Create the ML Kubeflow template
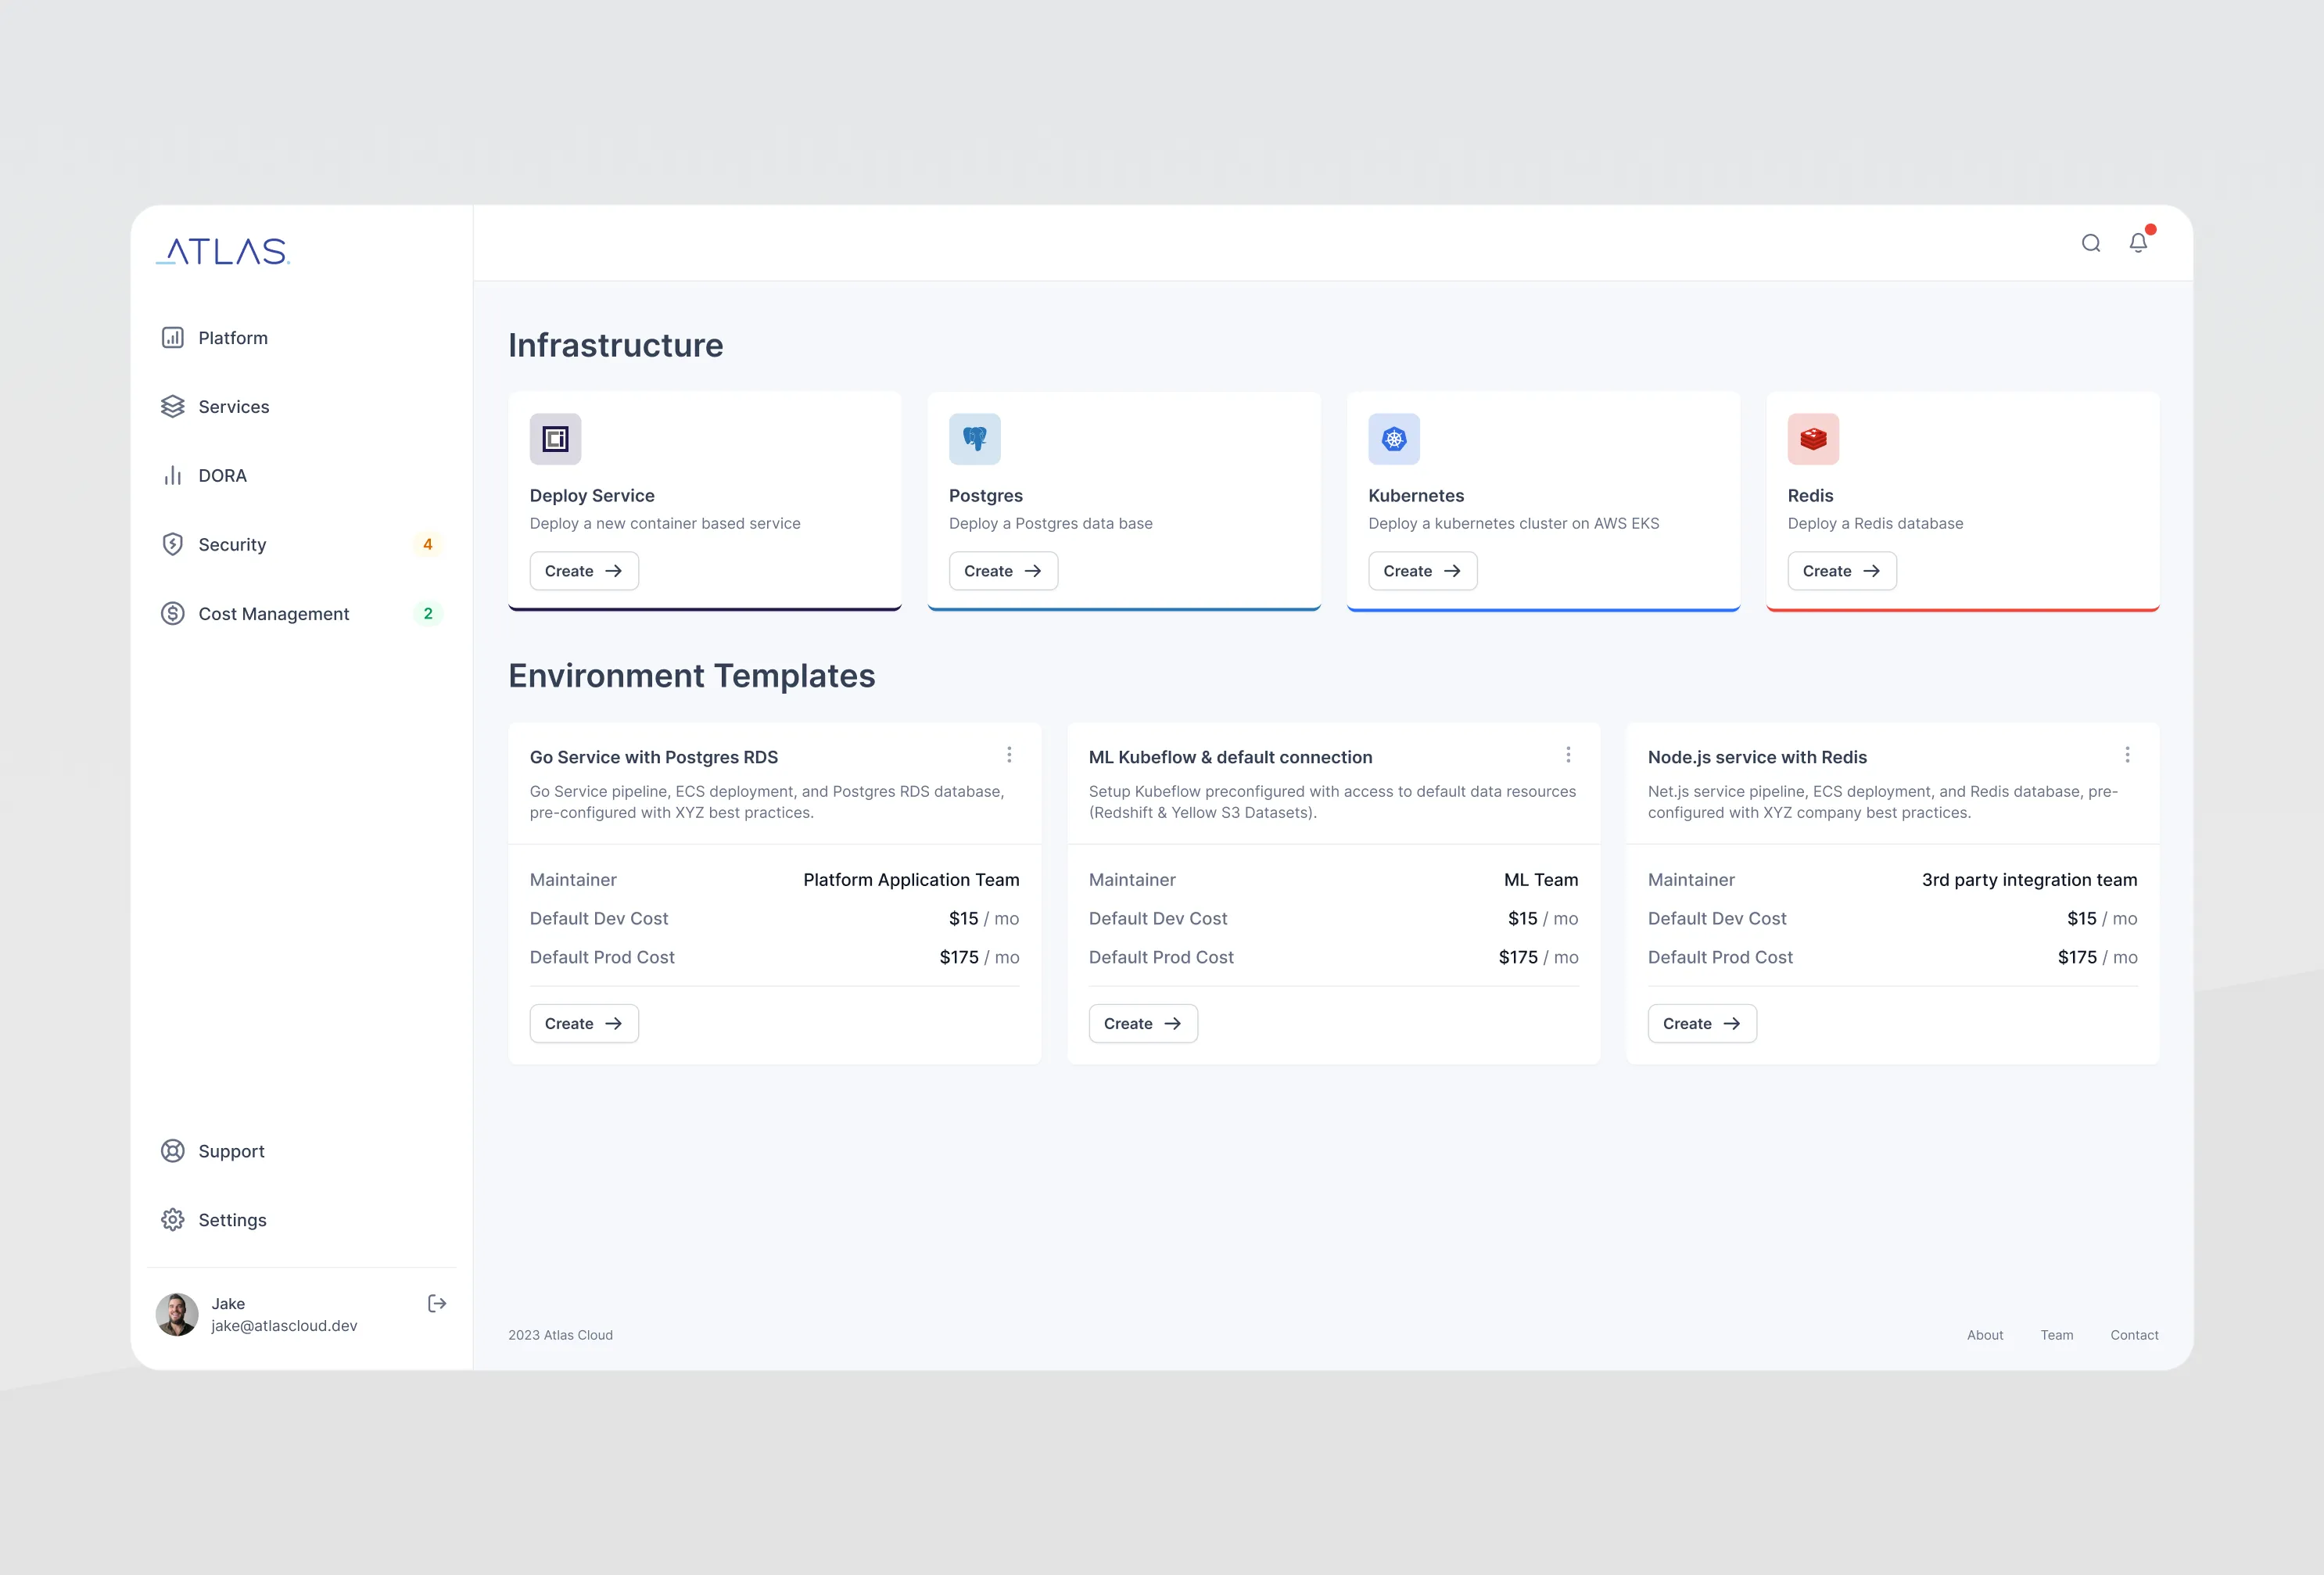The width and height of the screenshot is (2324, 1575). point(1143,1024)
